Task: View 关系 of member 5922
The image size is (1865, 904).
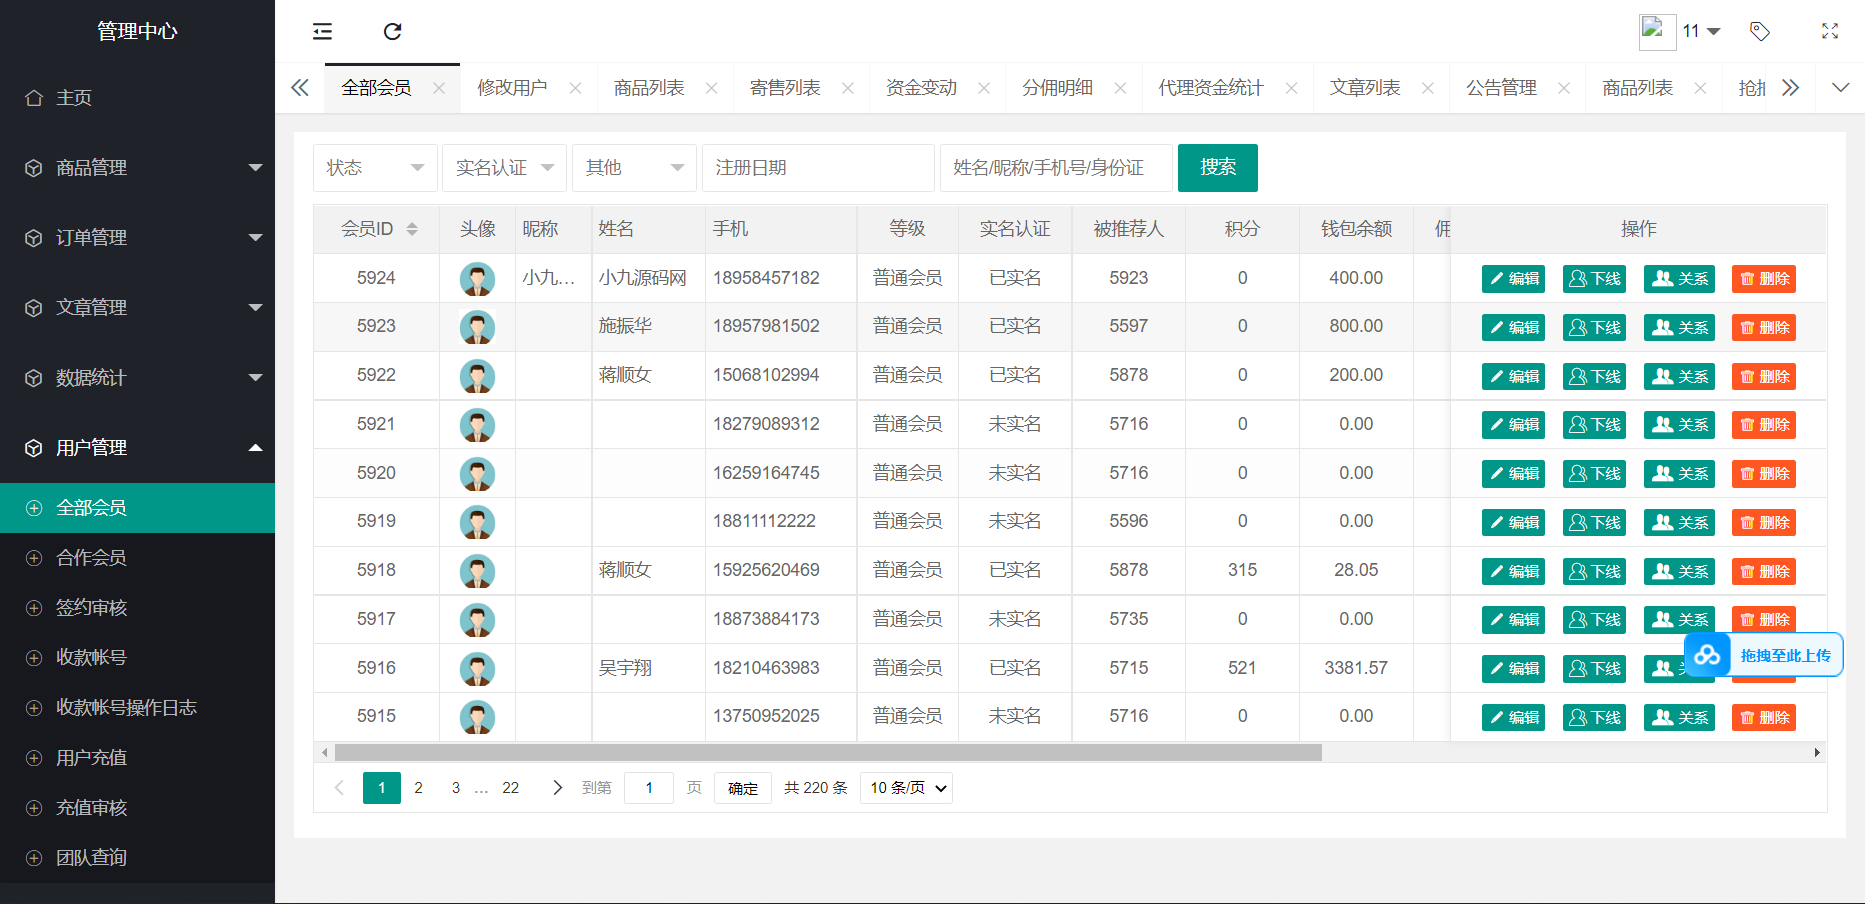Action: click(x=1679, y=377)
